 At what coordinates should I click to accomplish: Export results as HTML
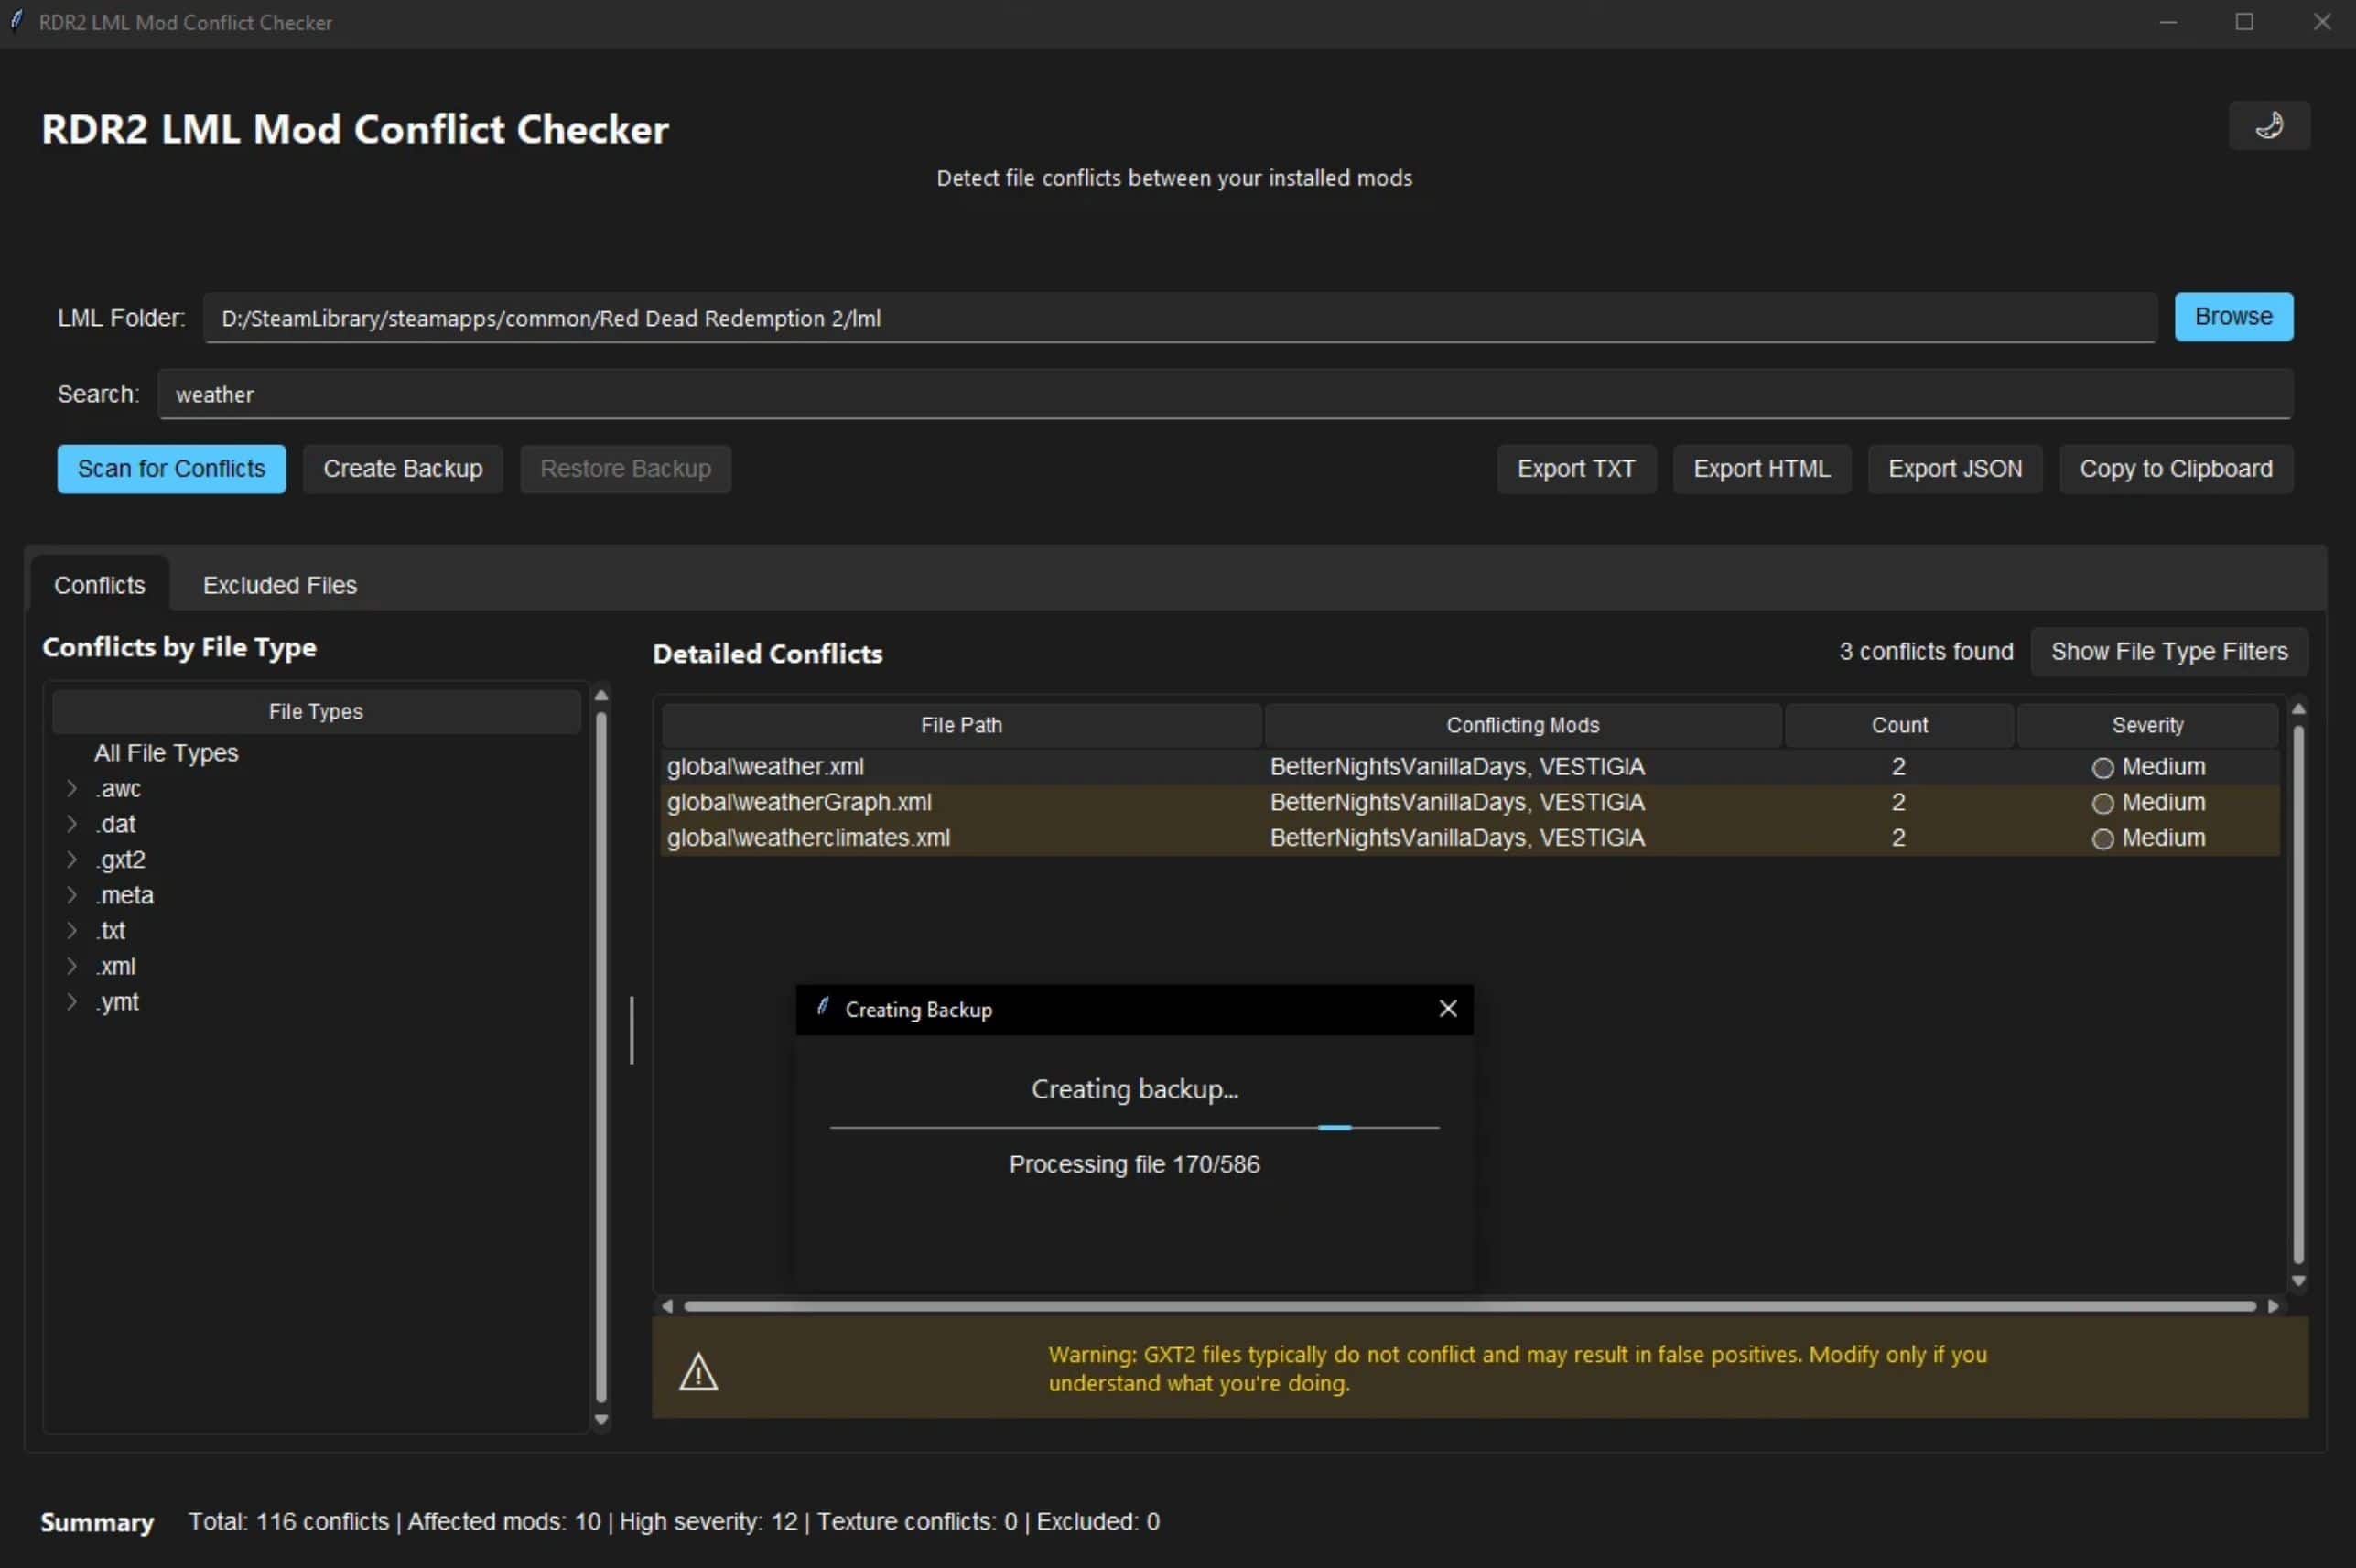(x=1761, y=468)
